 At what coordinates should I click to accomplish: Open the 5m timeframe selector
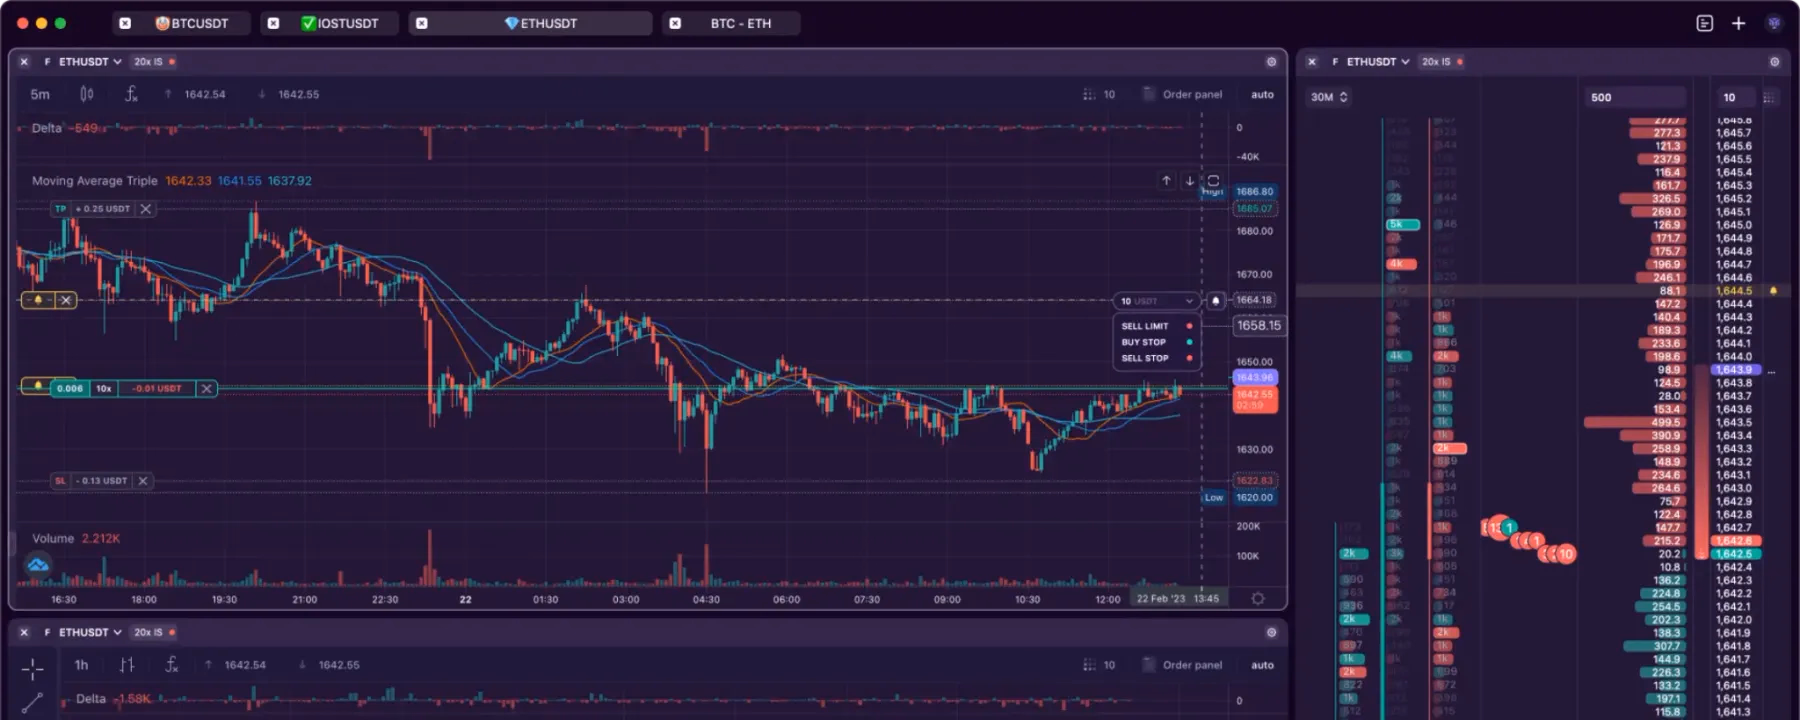tap(40, 94)
